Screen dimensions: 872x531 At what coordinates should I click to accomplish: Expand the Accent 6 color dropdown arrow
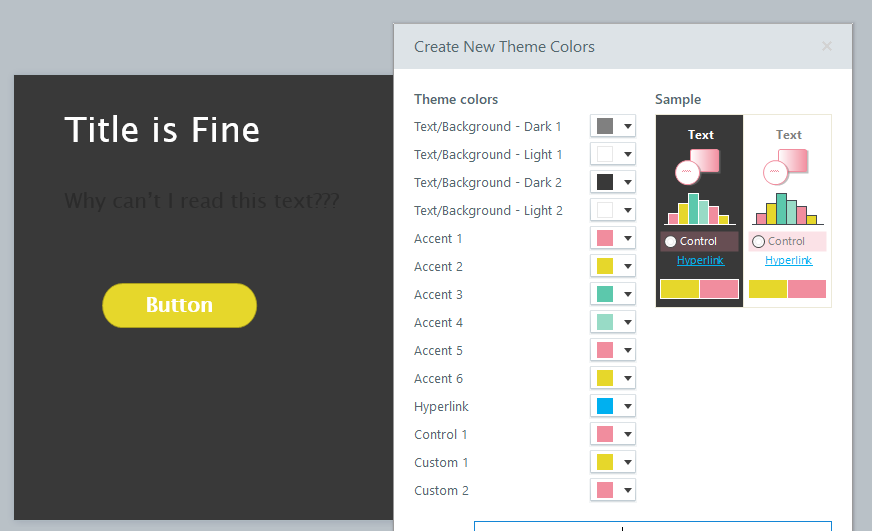627,379
